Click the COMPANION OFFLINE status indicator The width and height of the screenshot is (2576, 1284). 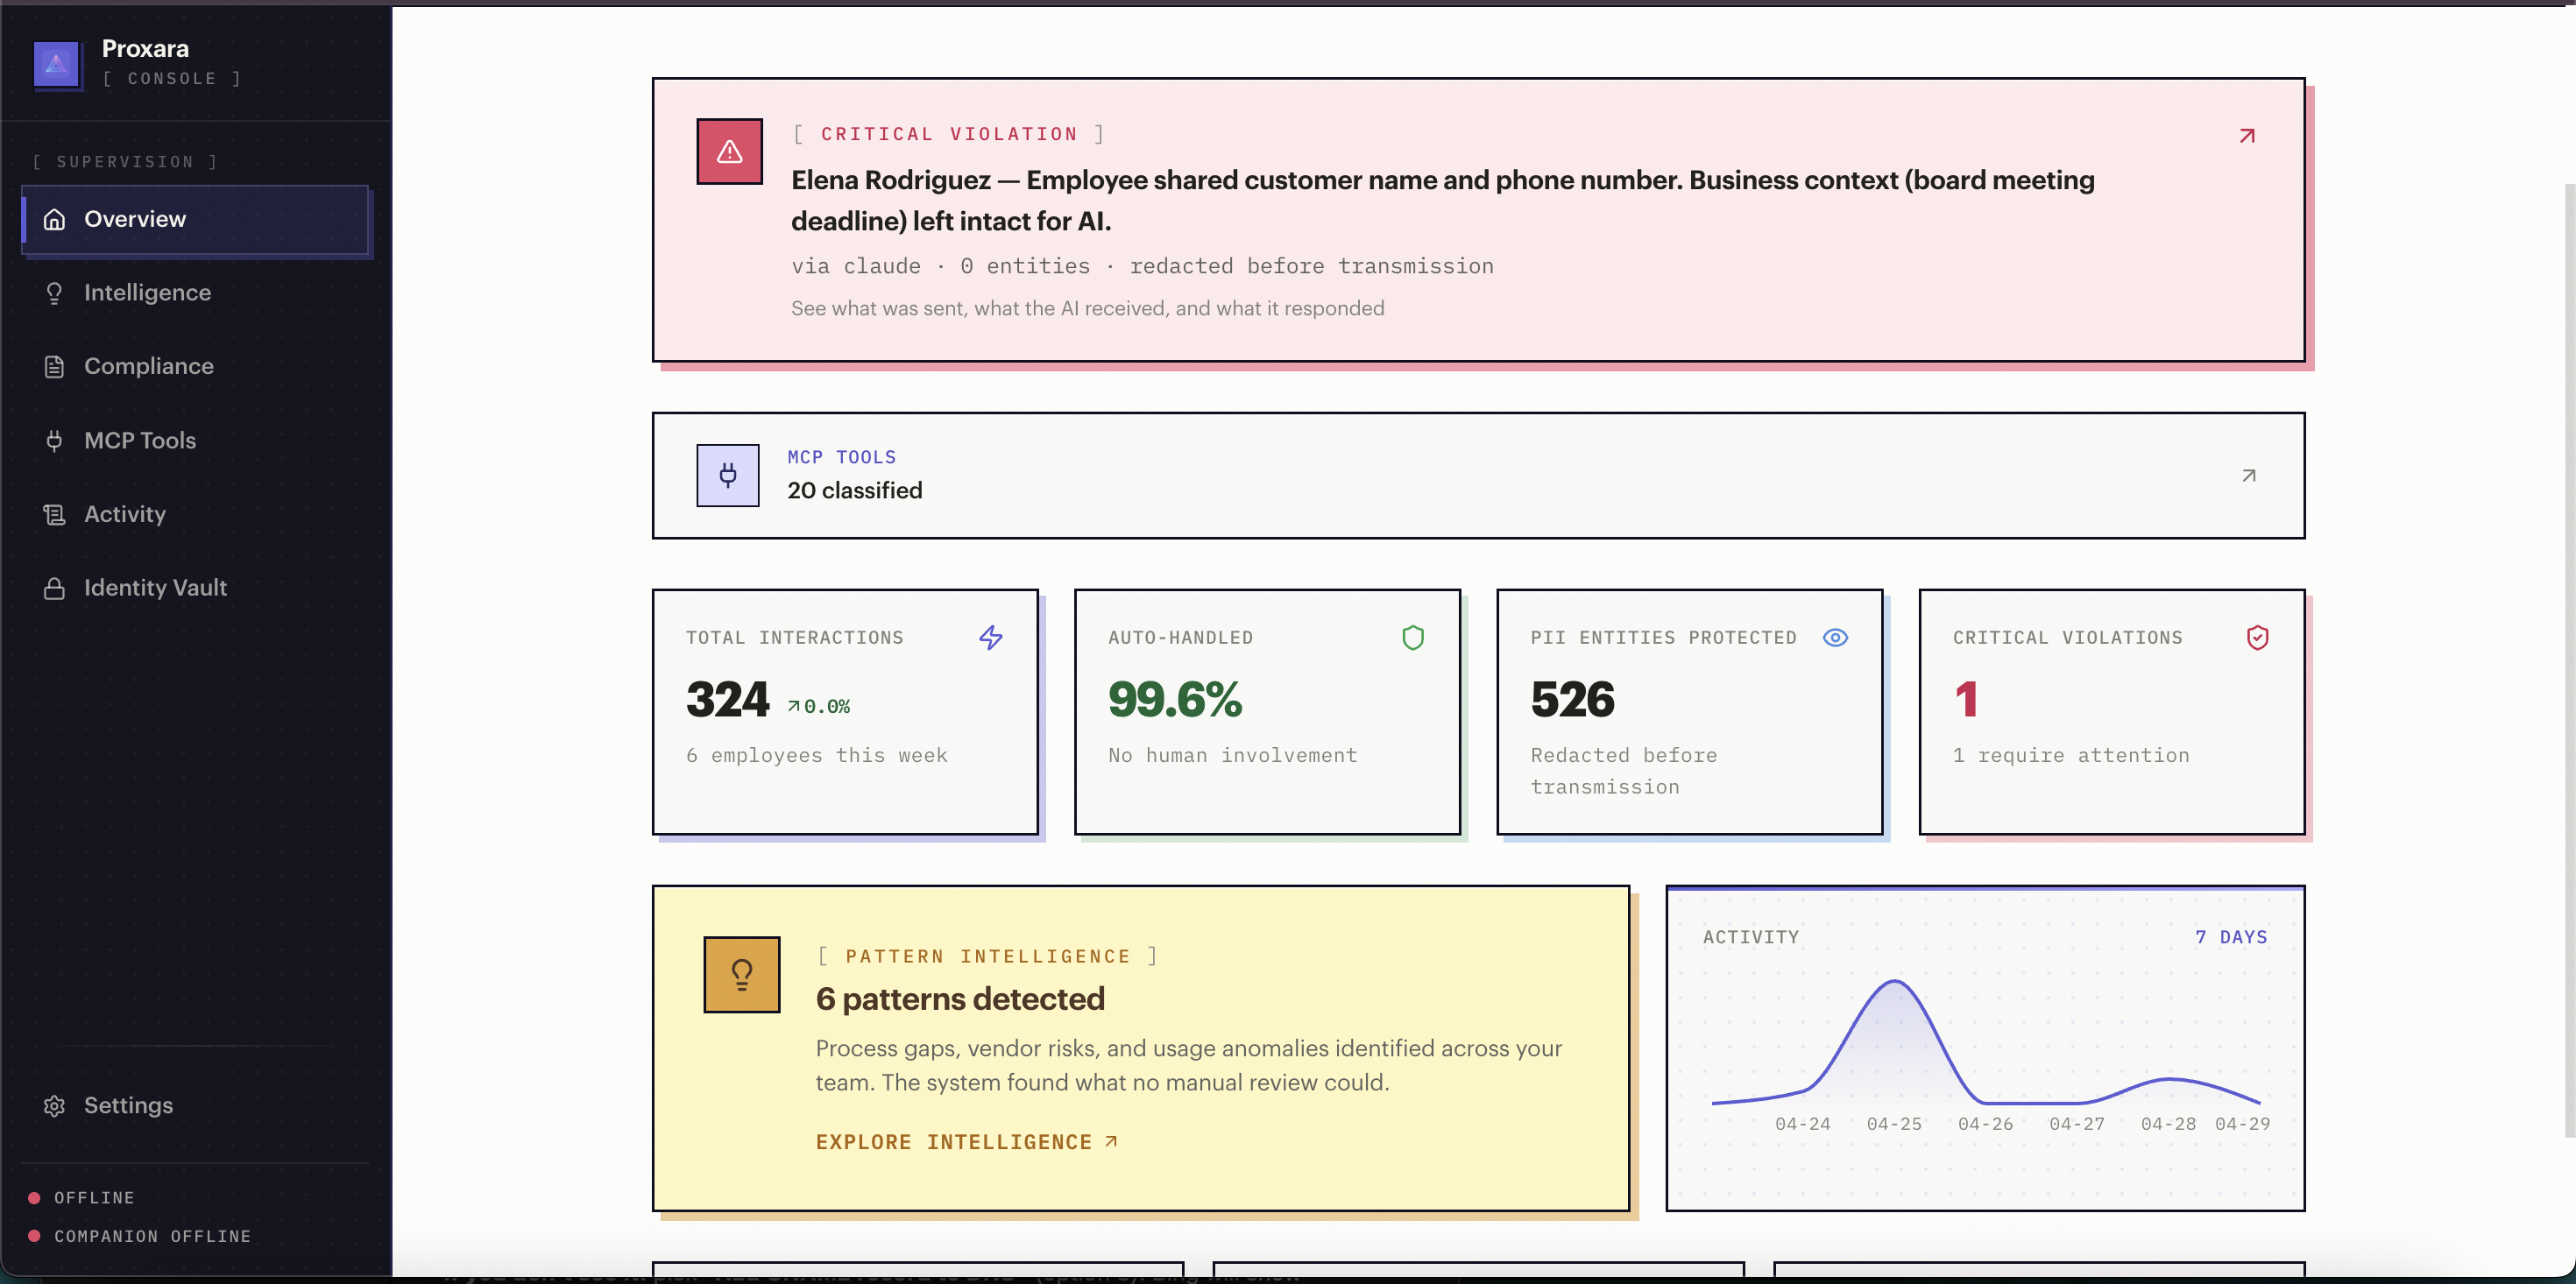[x=139, y=1237]
